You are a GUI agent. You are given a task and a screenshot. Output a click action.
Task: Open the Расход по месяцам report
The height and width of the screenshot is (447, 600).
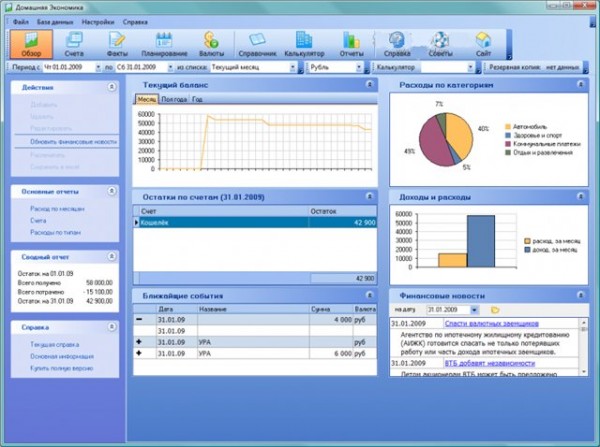click(x=57, y=209)
